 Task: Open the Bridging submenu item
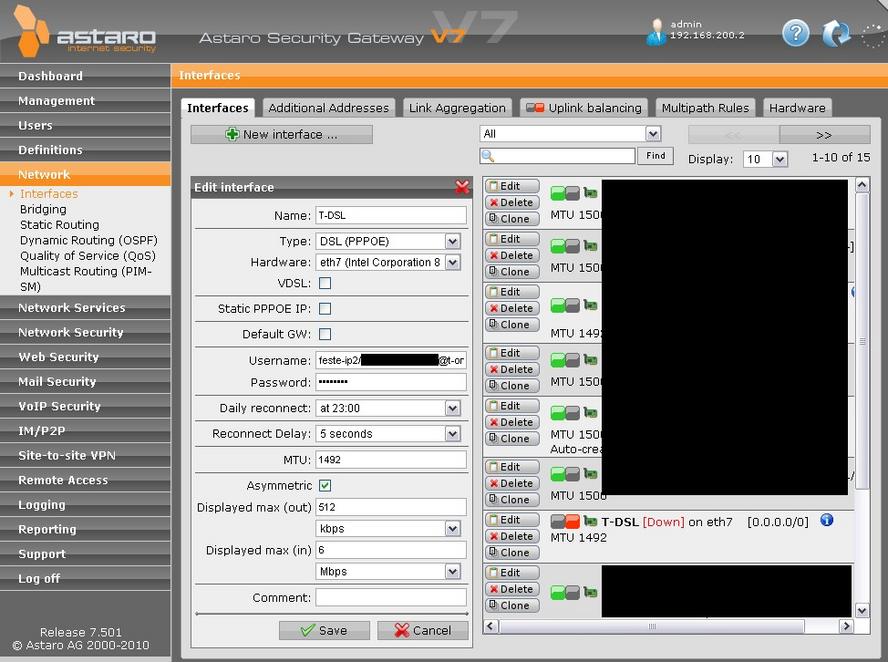coord(43,210)
